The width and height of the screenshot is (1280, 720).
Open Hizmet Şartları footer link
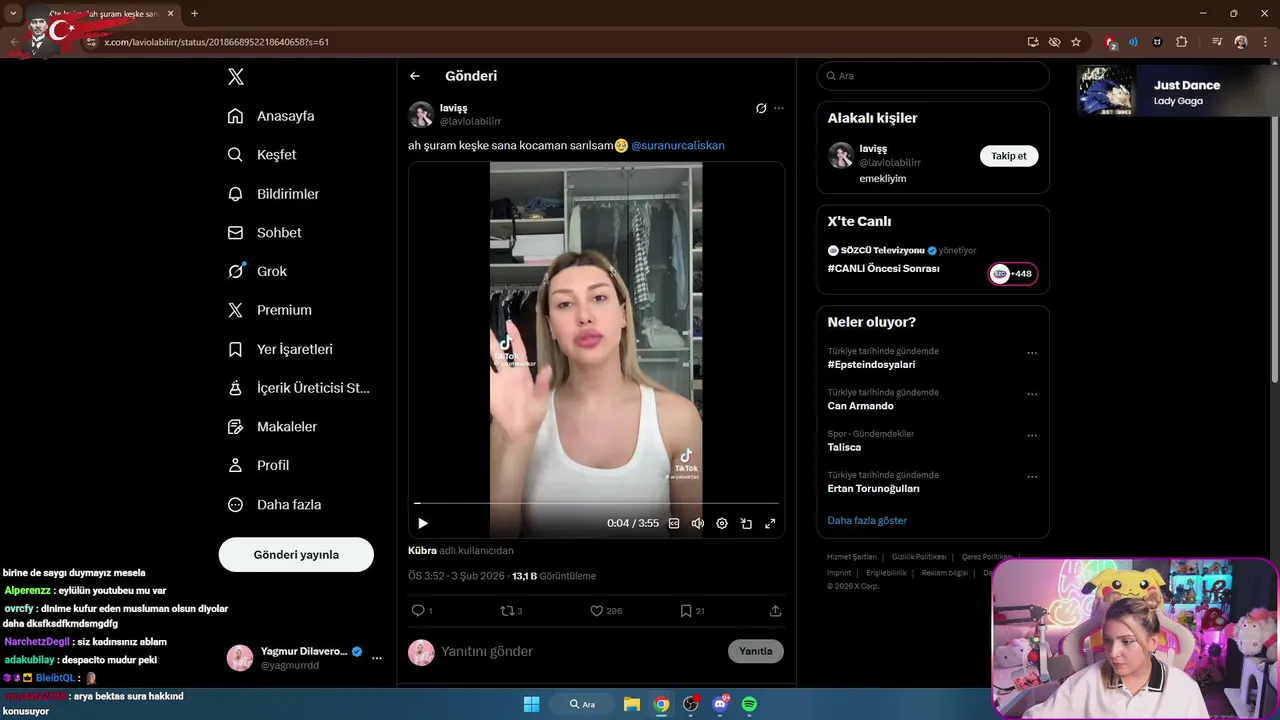coord(851,557)
